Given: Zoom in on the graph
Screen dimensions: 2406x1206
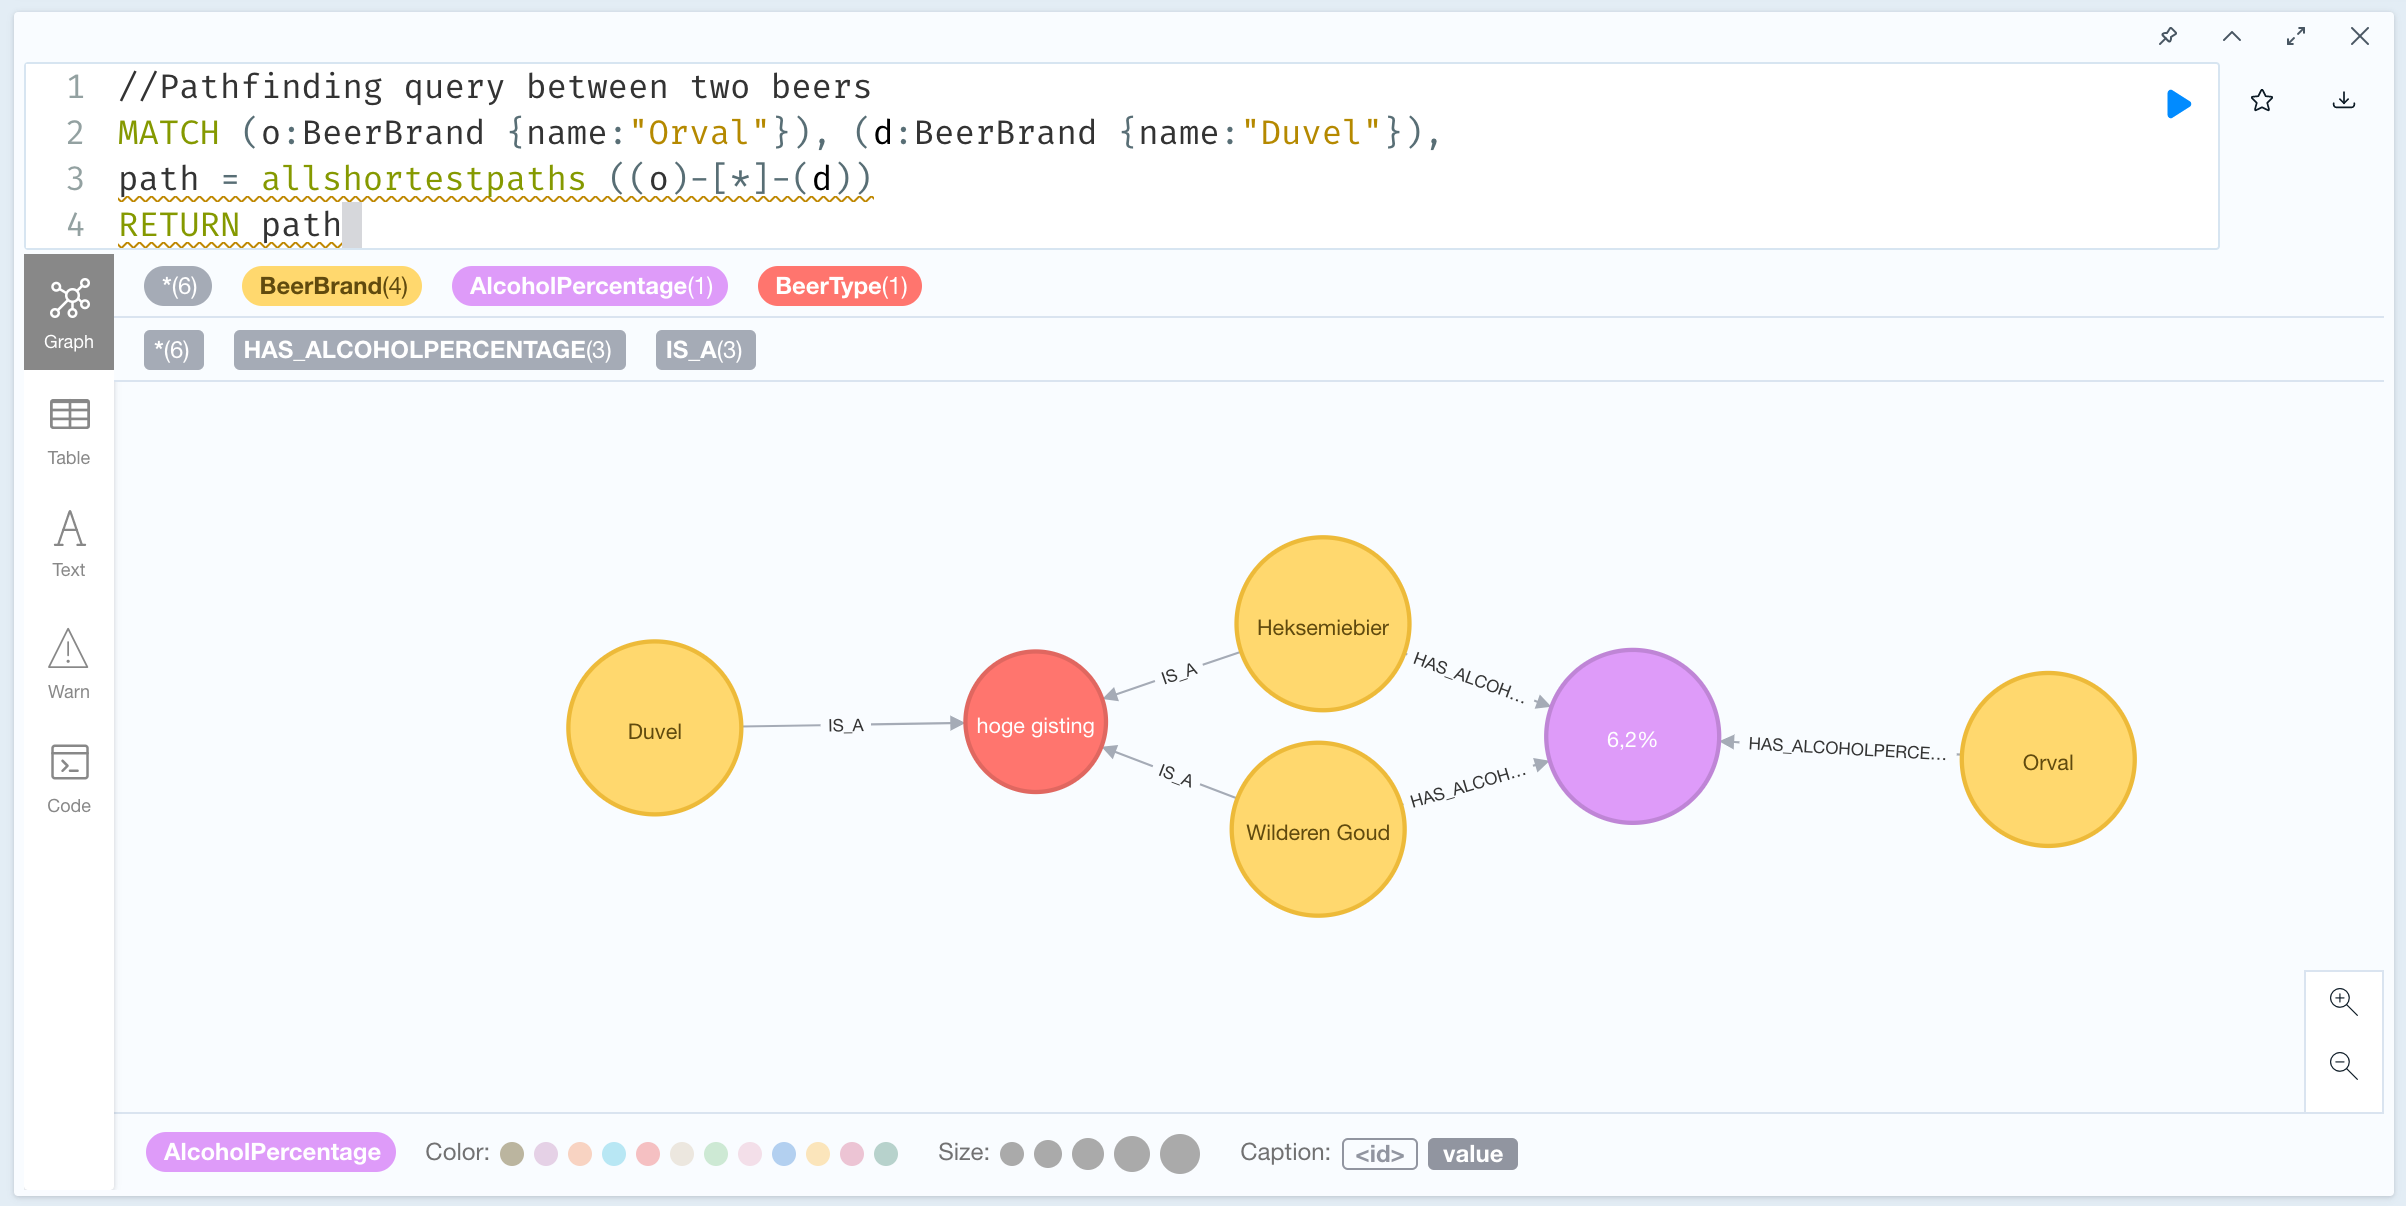Looking at the screenshot, I should 2344,1001.
